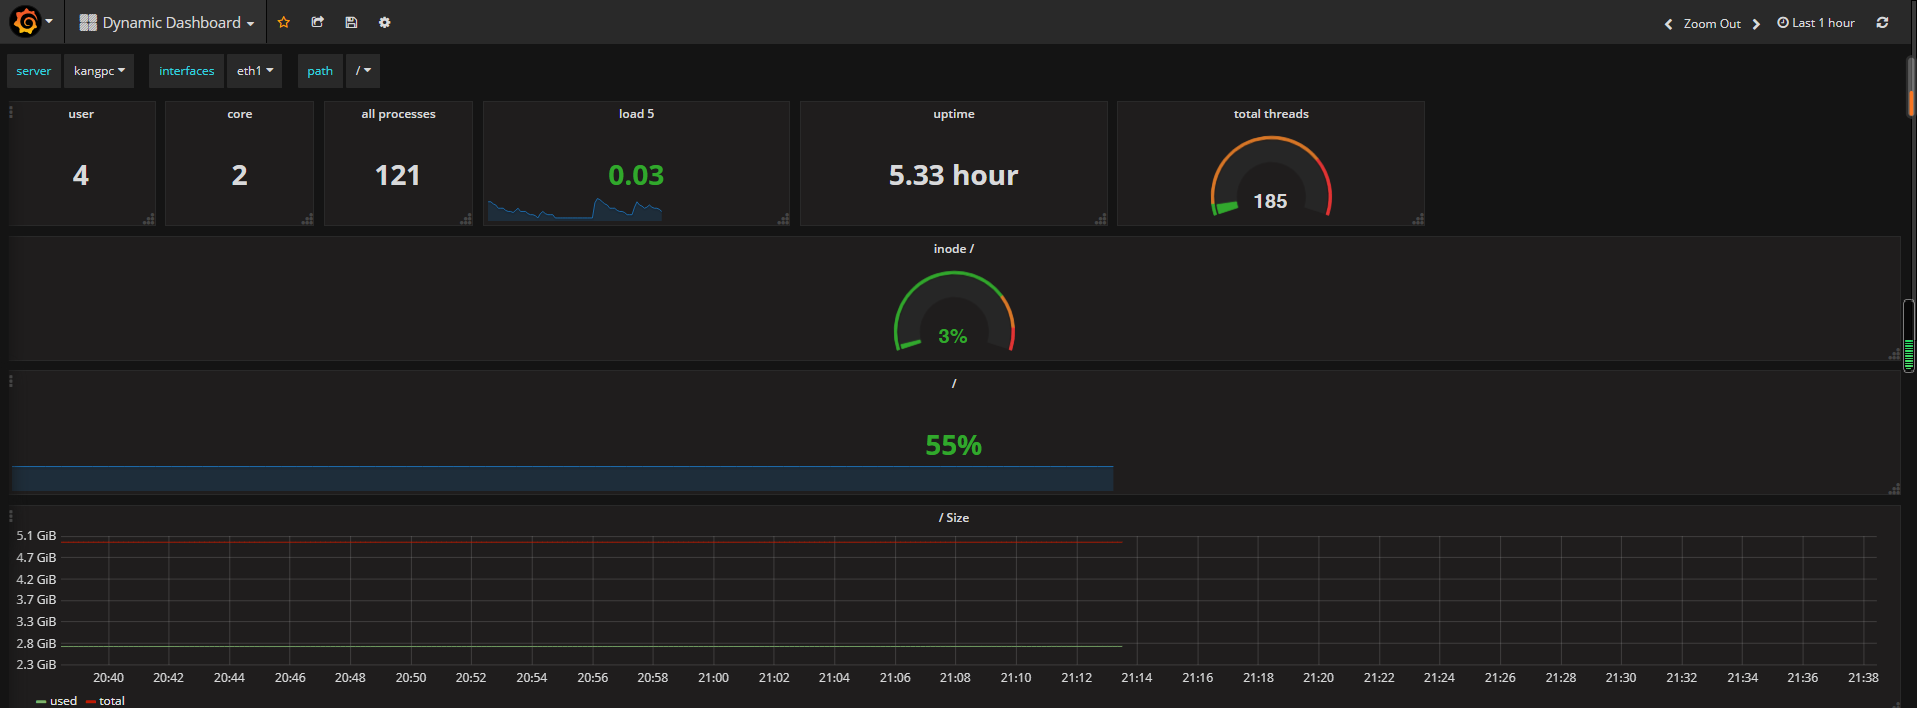1917x708 pixels.
Task: Click the resize handle of all processes panel
Action: pyautogui.click(x=466, y=219)
